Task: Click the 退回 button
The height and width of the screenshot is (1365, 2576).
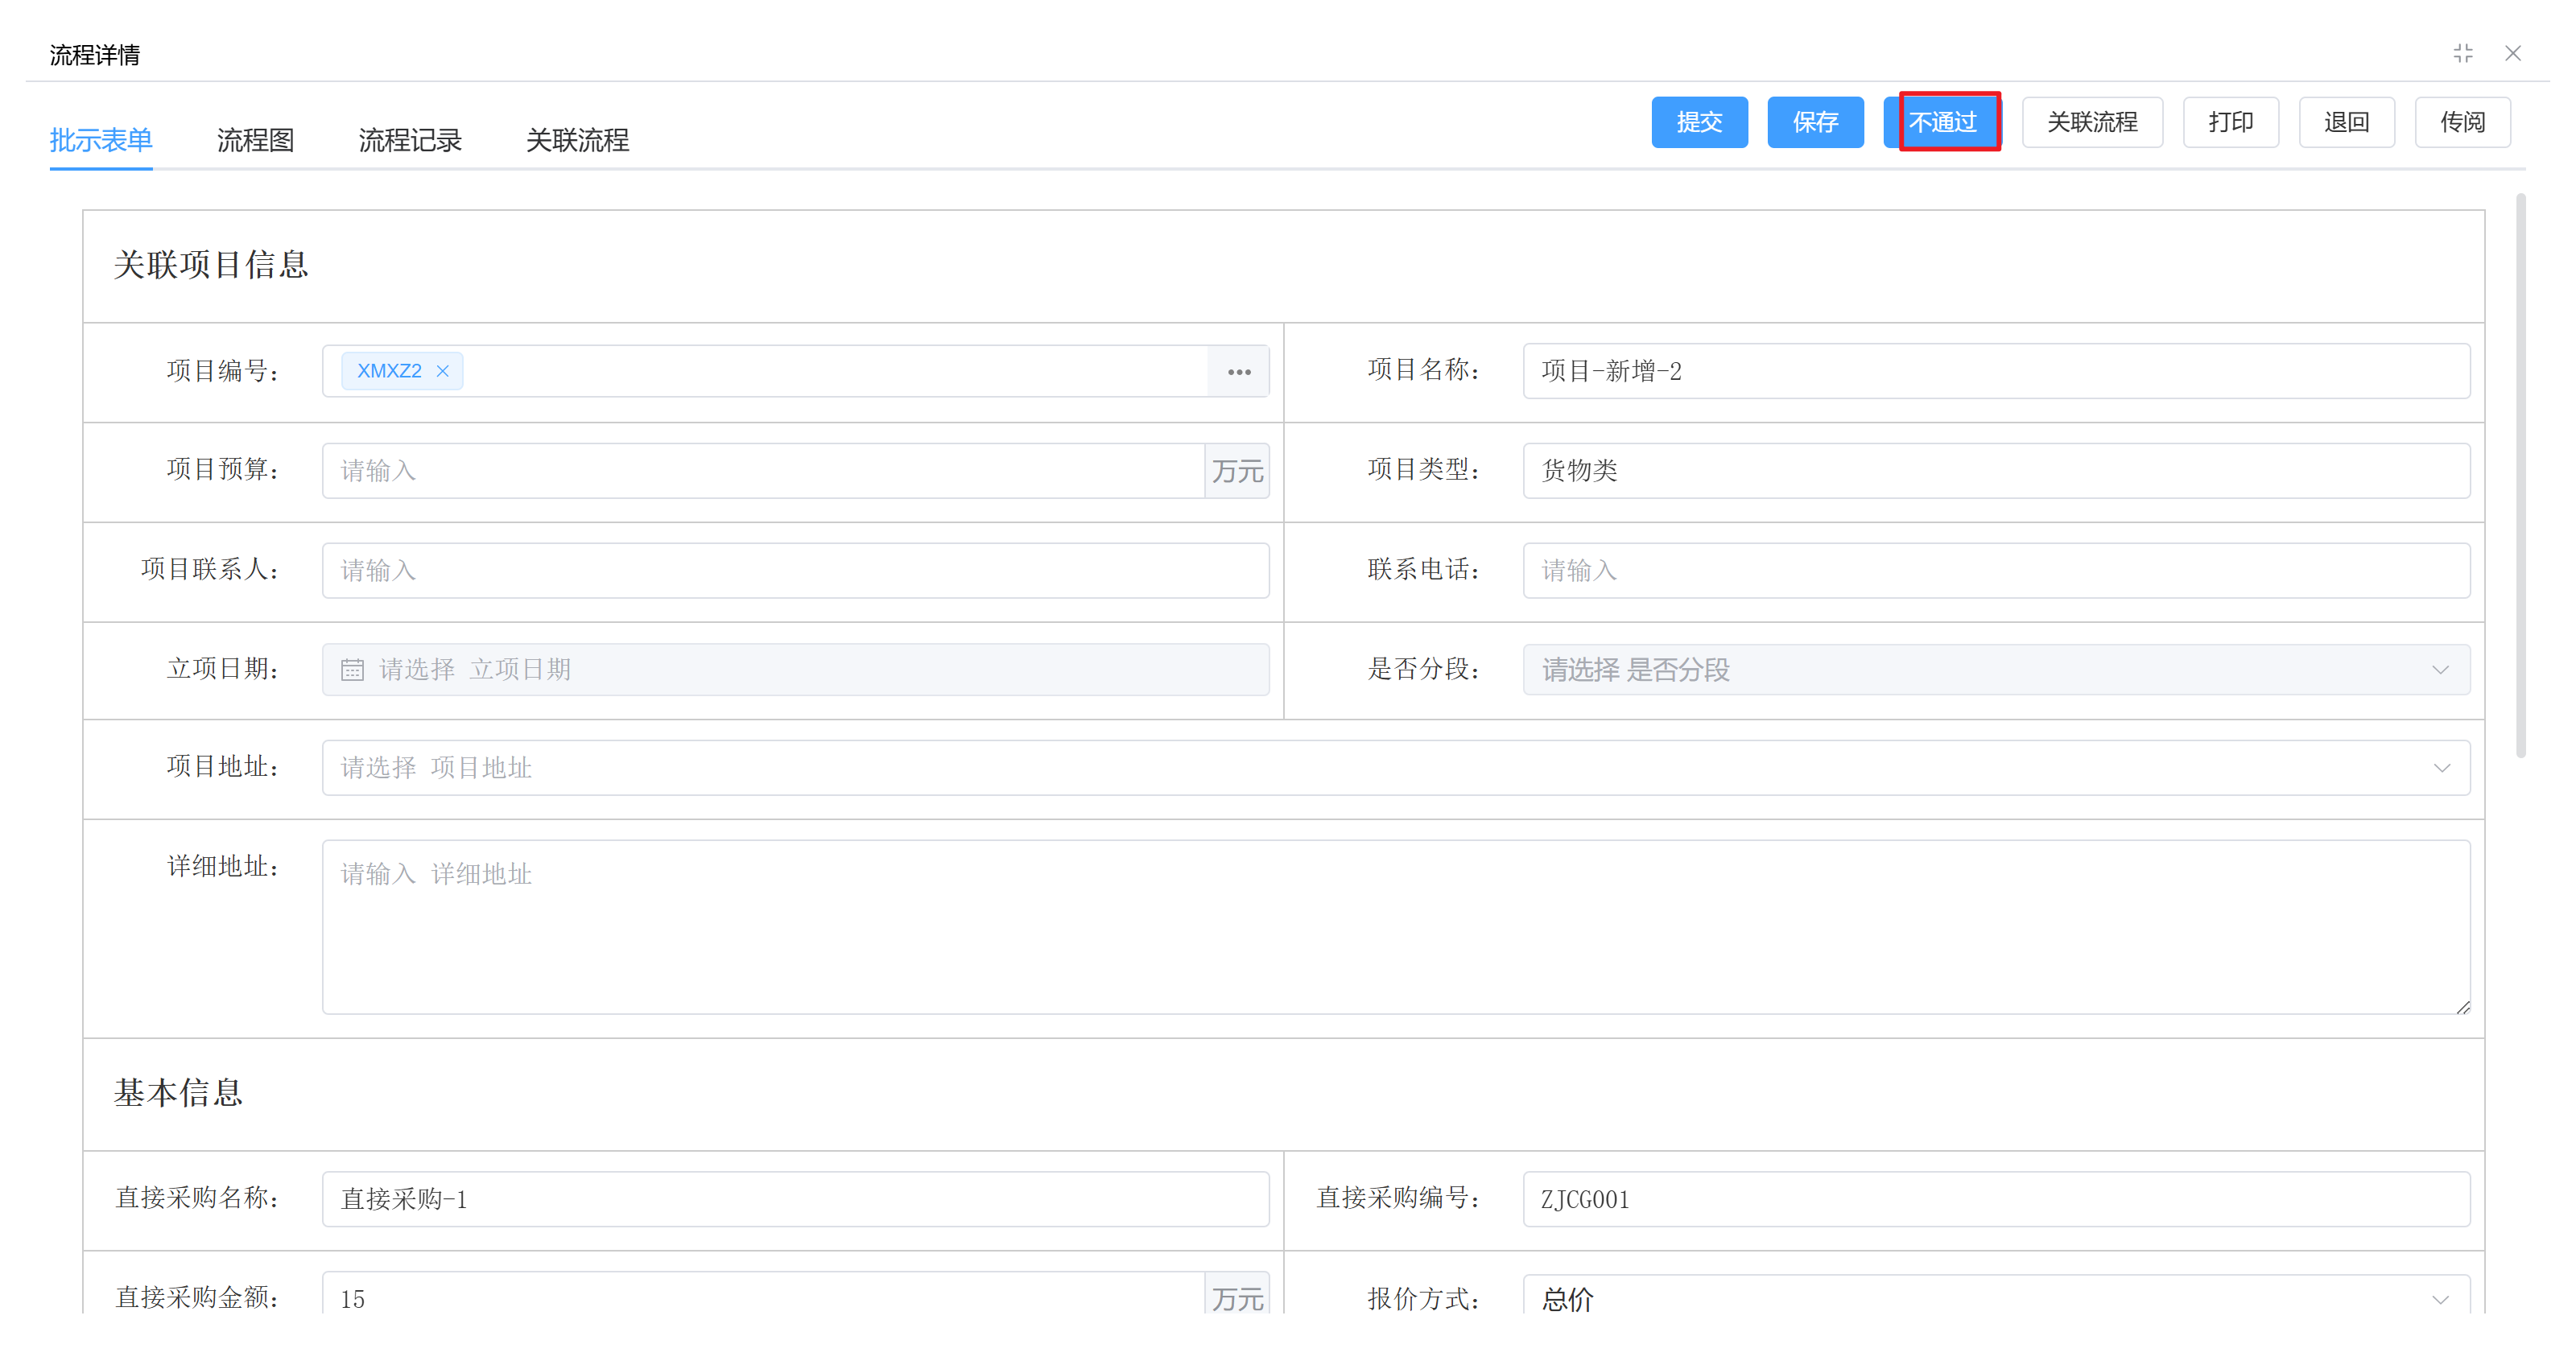Action: pyautogui.click(x=2346, y=122)
